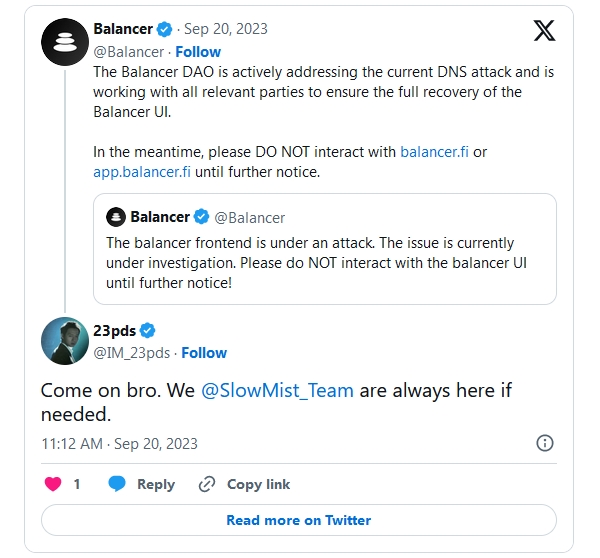Copy link to the tweet
The image size is (600, 558).
tap(244, 484)
